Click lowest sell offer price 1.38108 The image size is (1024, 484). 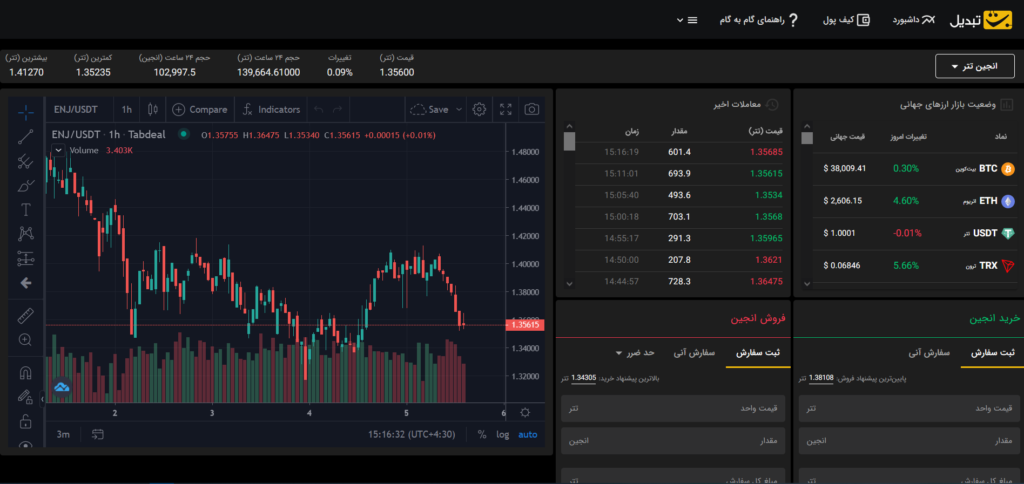click(x=821, y=378)
